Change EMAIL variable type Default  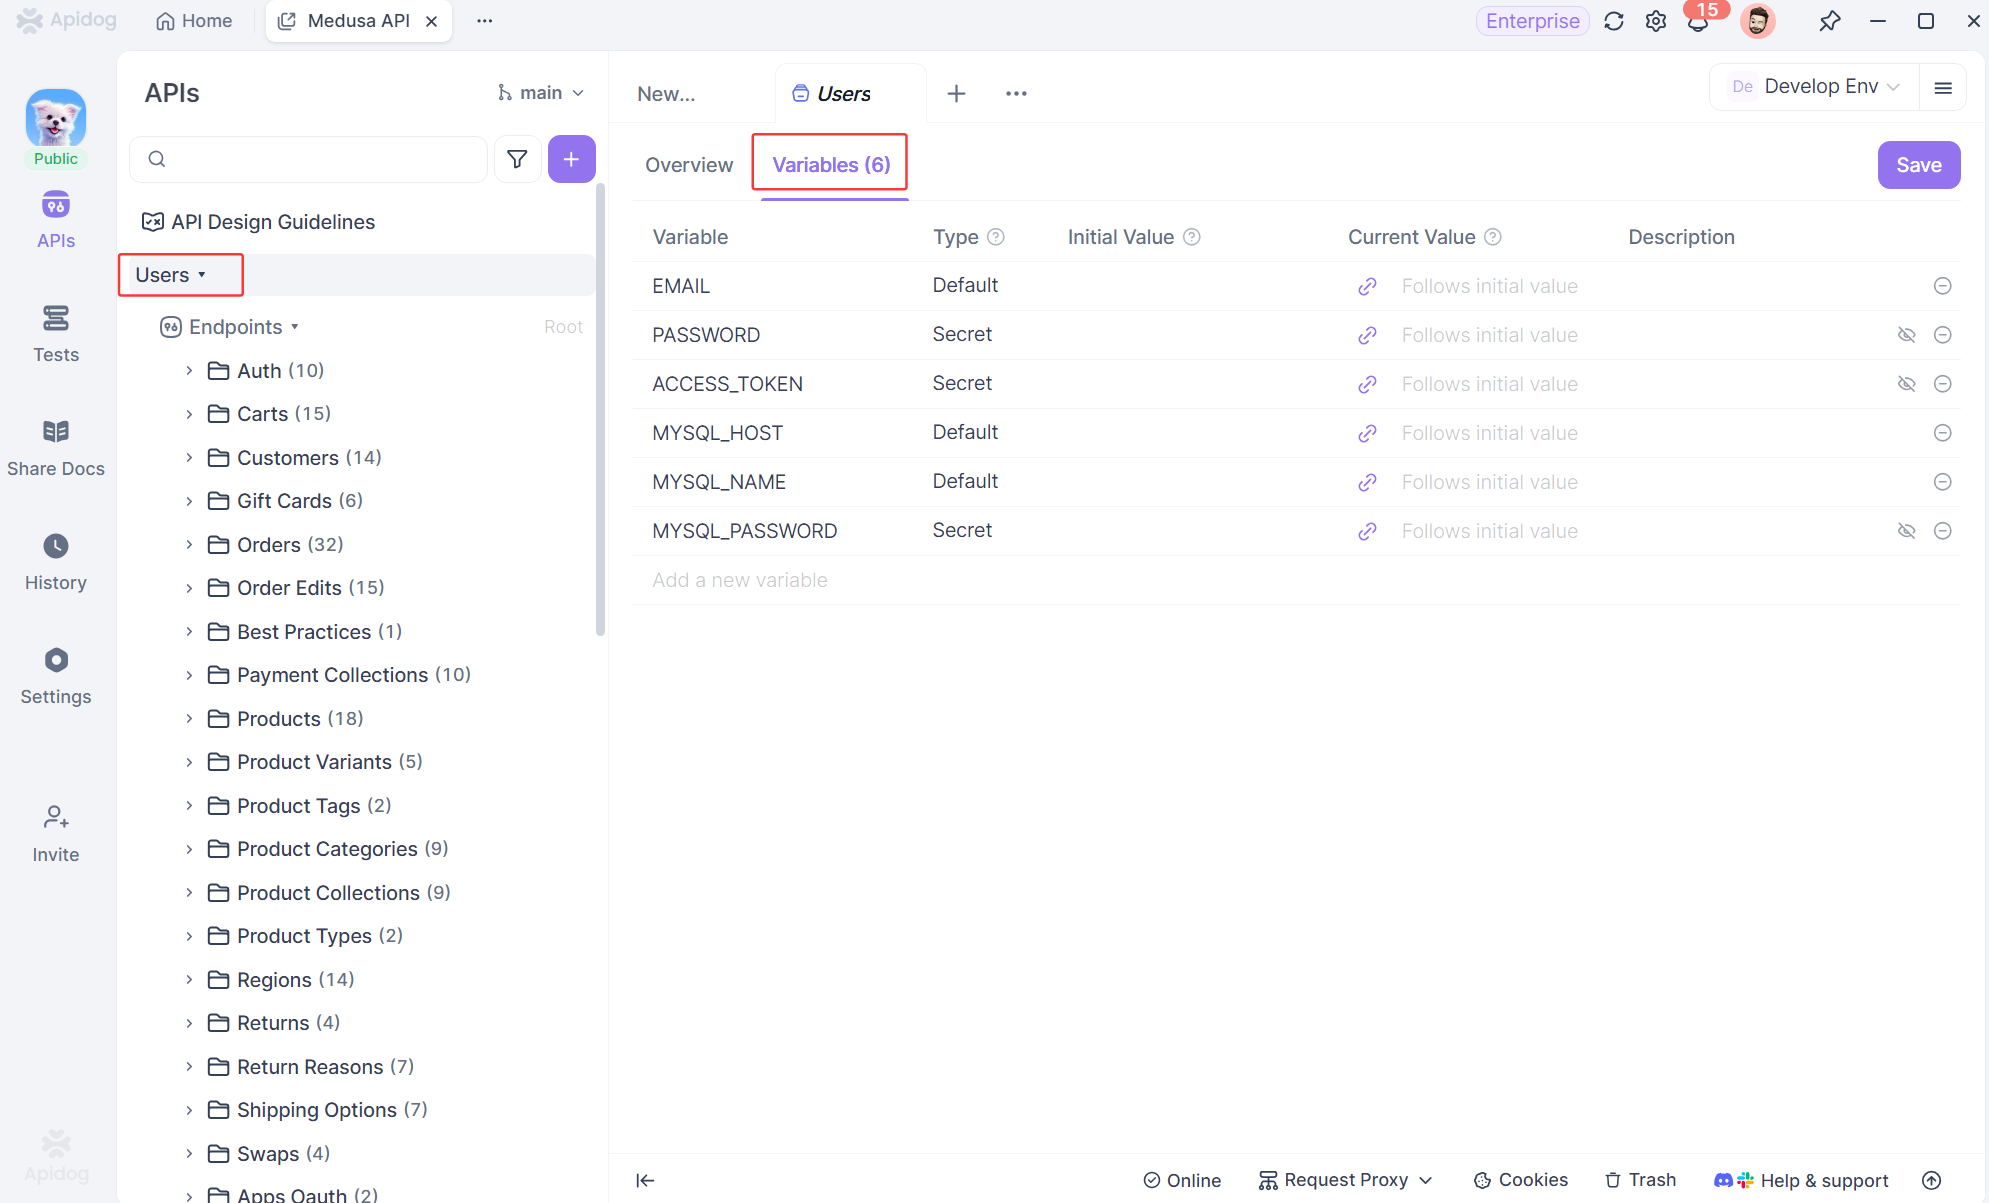pyautogui.click(x=965, y=286)
